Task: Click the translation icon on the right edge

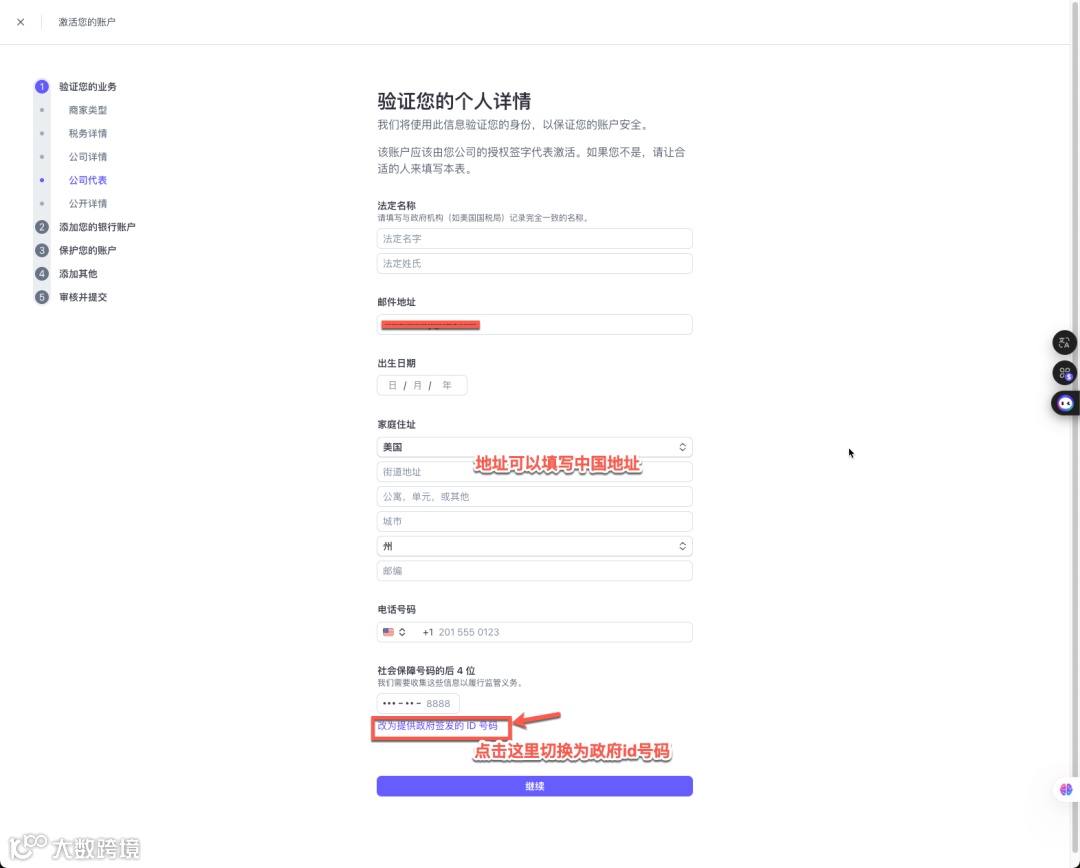Action: click(1064, 342)
